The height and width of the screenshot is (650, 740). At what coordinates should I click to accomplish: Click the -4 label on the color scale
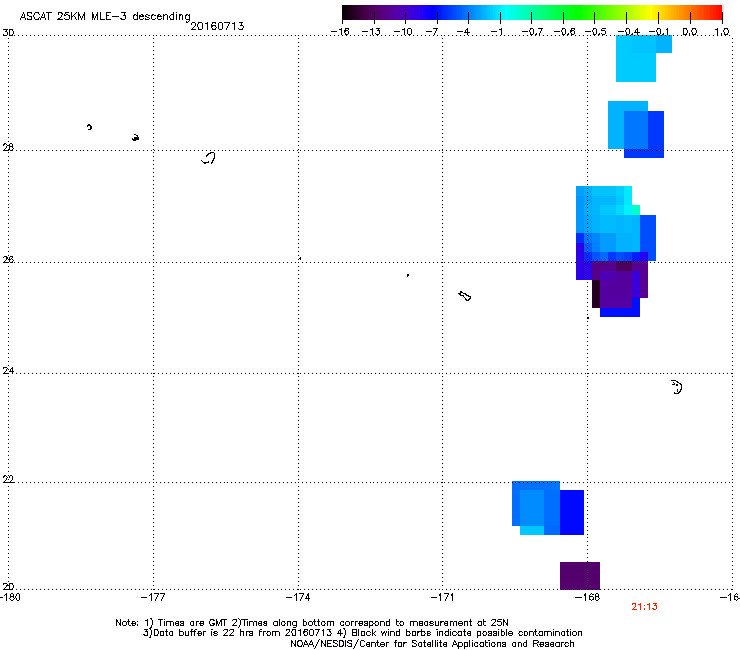click(463, 32)
